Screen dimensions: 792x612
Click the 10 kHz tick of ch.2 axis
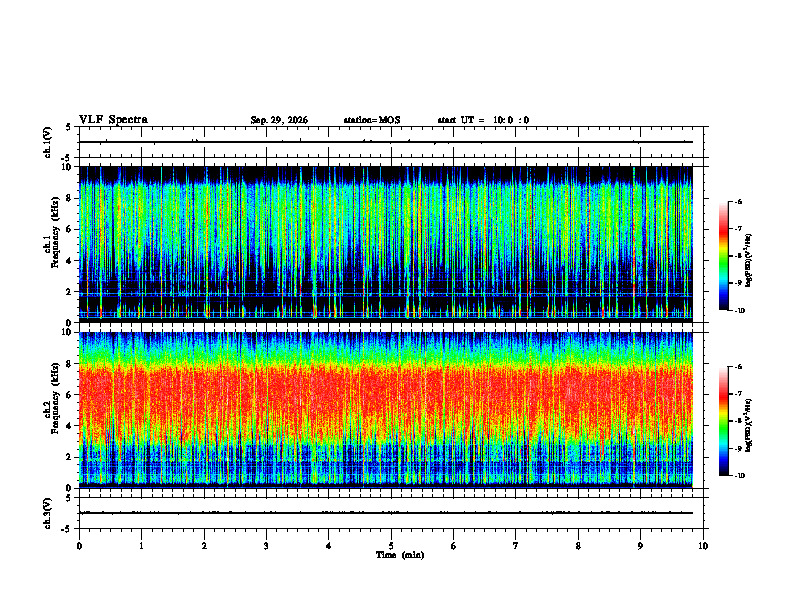[x=68, y=332]
